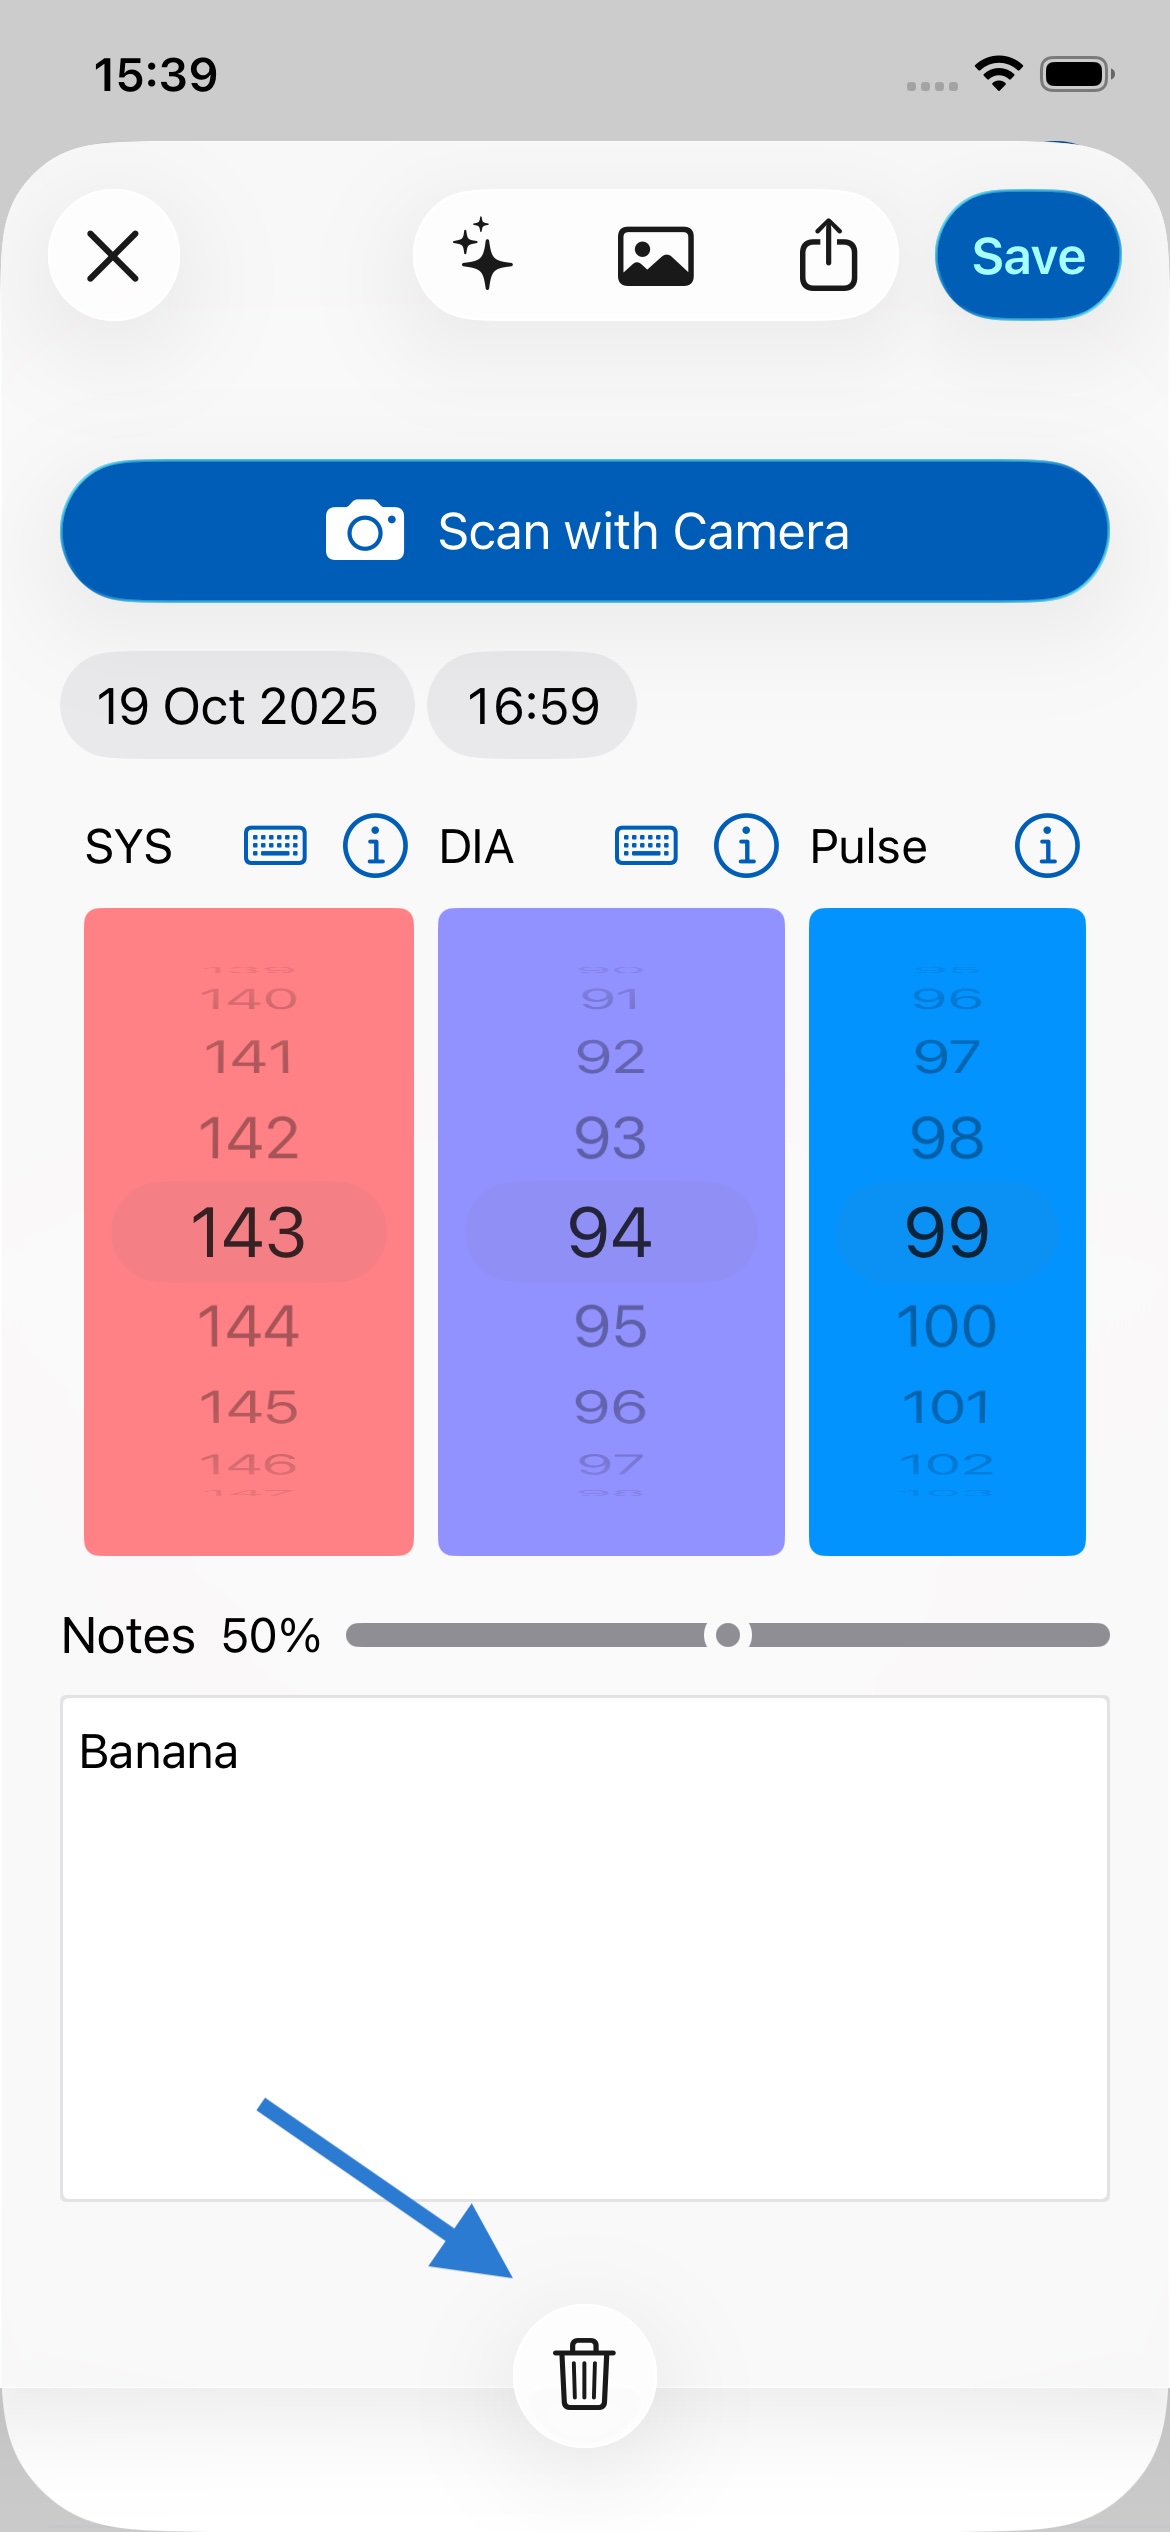This screenshot has width=1170, height=2532.
Task: Select 142 in the SYS picker
Action: tap(248, 1138)
